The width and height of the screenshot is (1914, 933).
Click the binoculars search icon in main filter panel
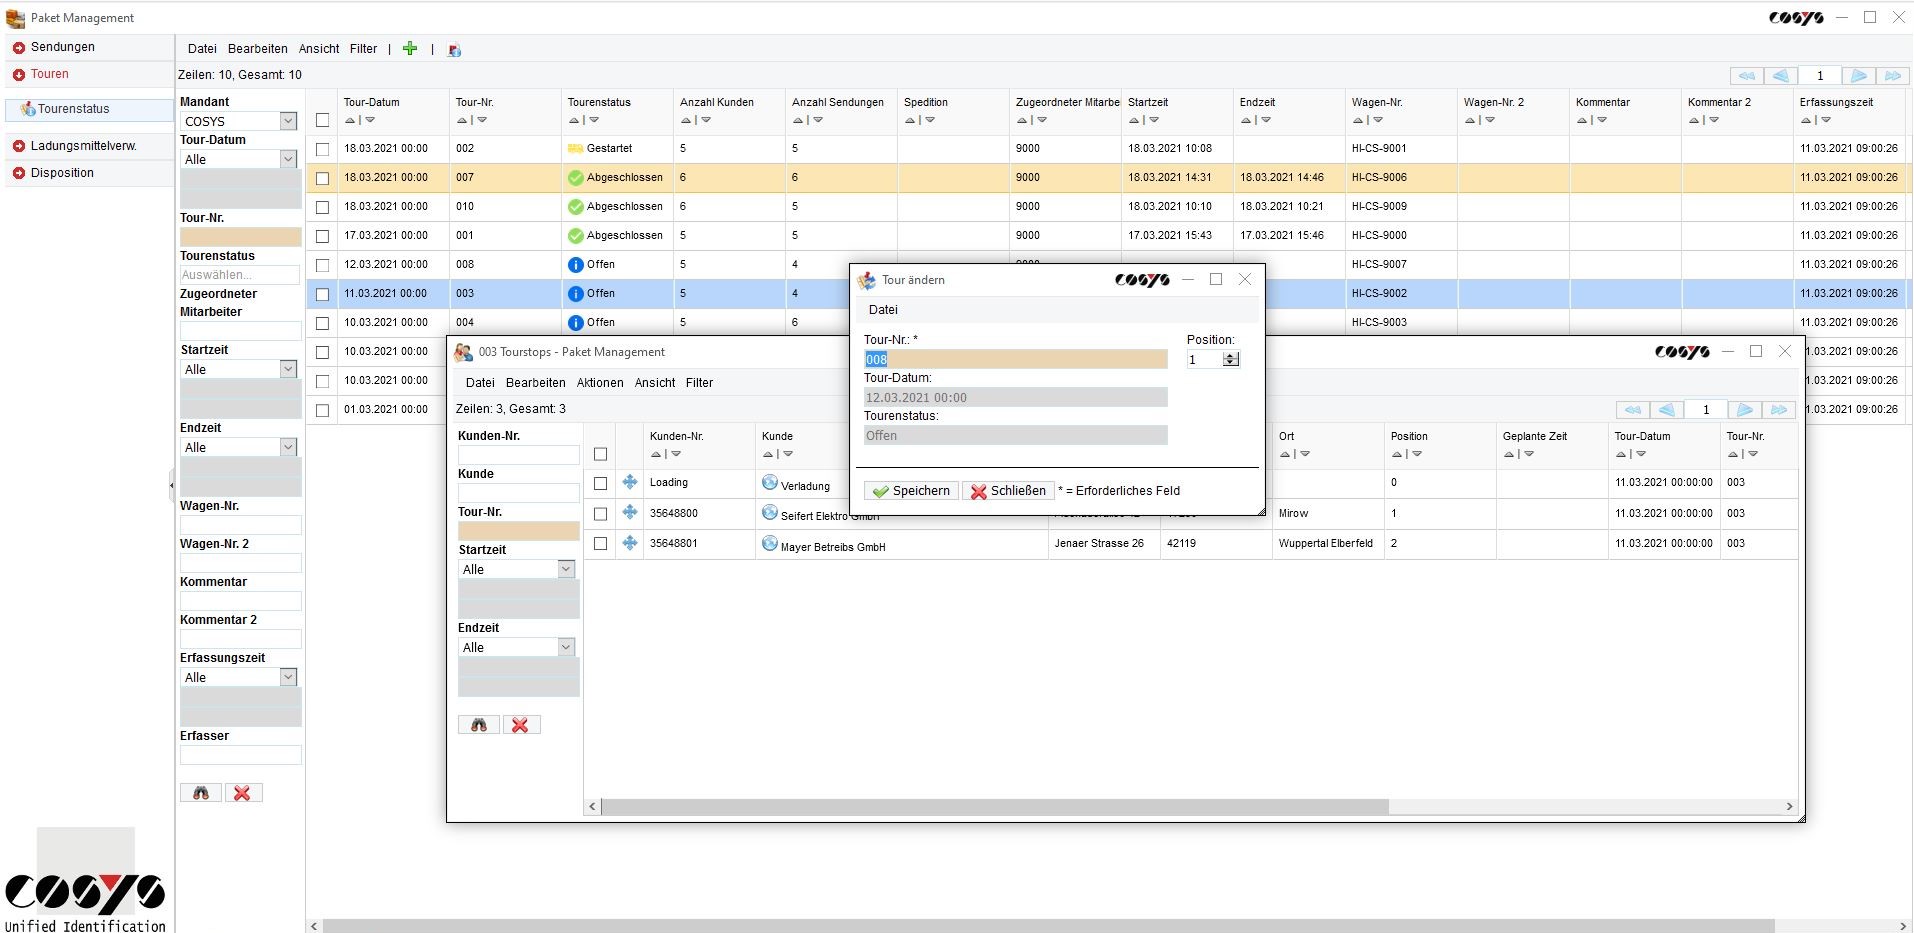[x=201, y=793]
